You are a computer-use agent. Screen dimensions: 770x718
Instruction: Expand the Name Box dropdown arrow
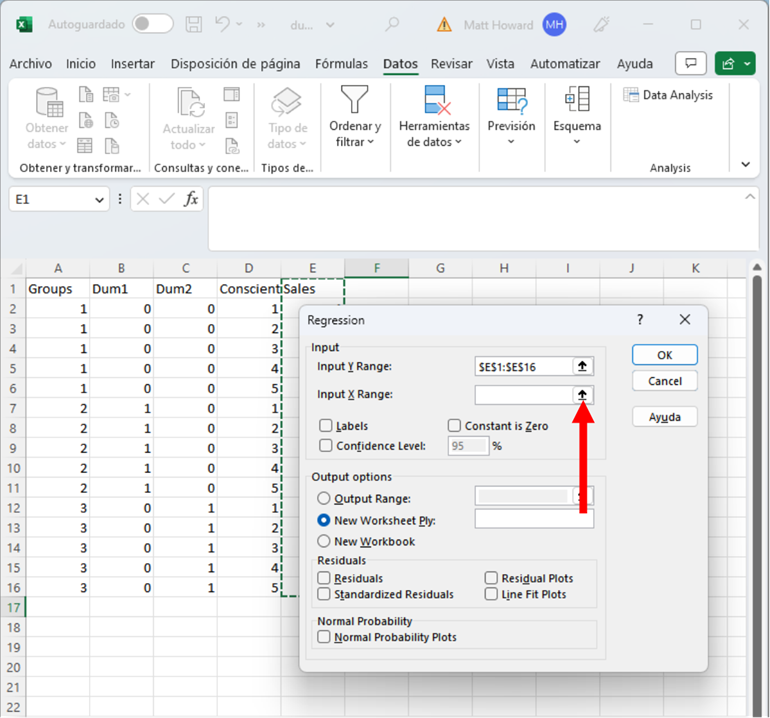pyautogui.click(x=99, y=200)
